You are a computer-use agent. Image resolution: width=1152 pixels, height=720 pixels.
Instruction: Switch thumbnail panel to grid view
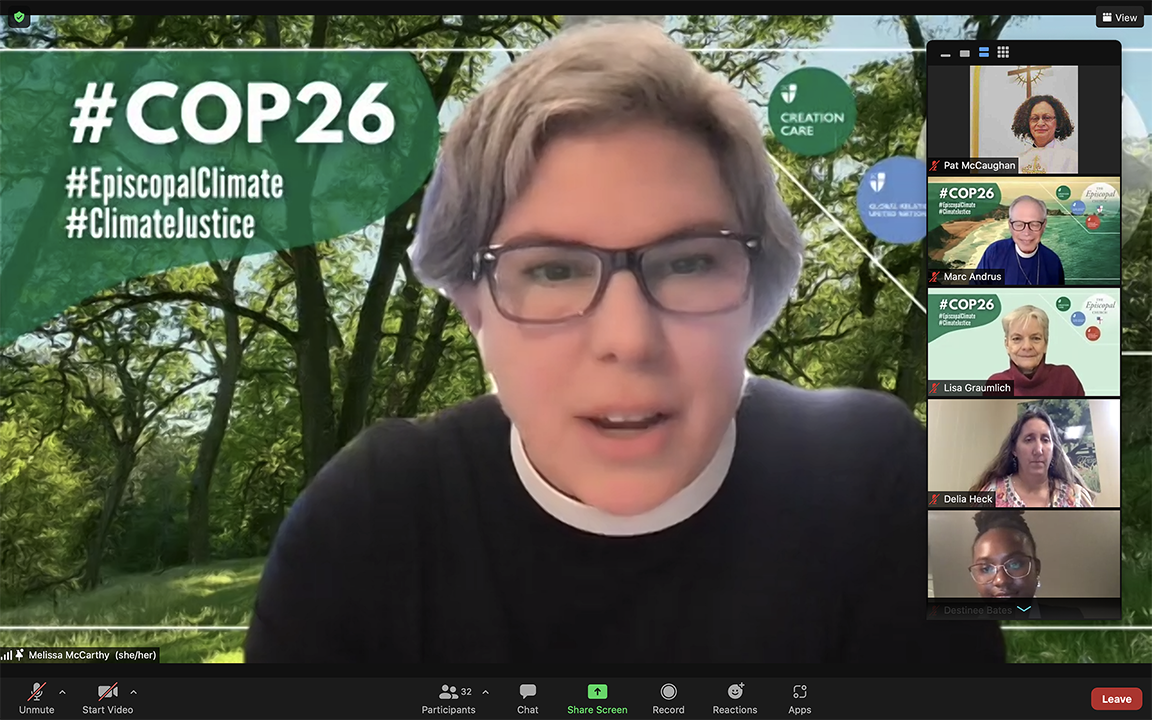click(x=1003, y=52)
